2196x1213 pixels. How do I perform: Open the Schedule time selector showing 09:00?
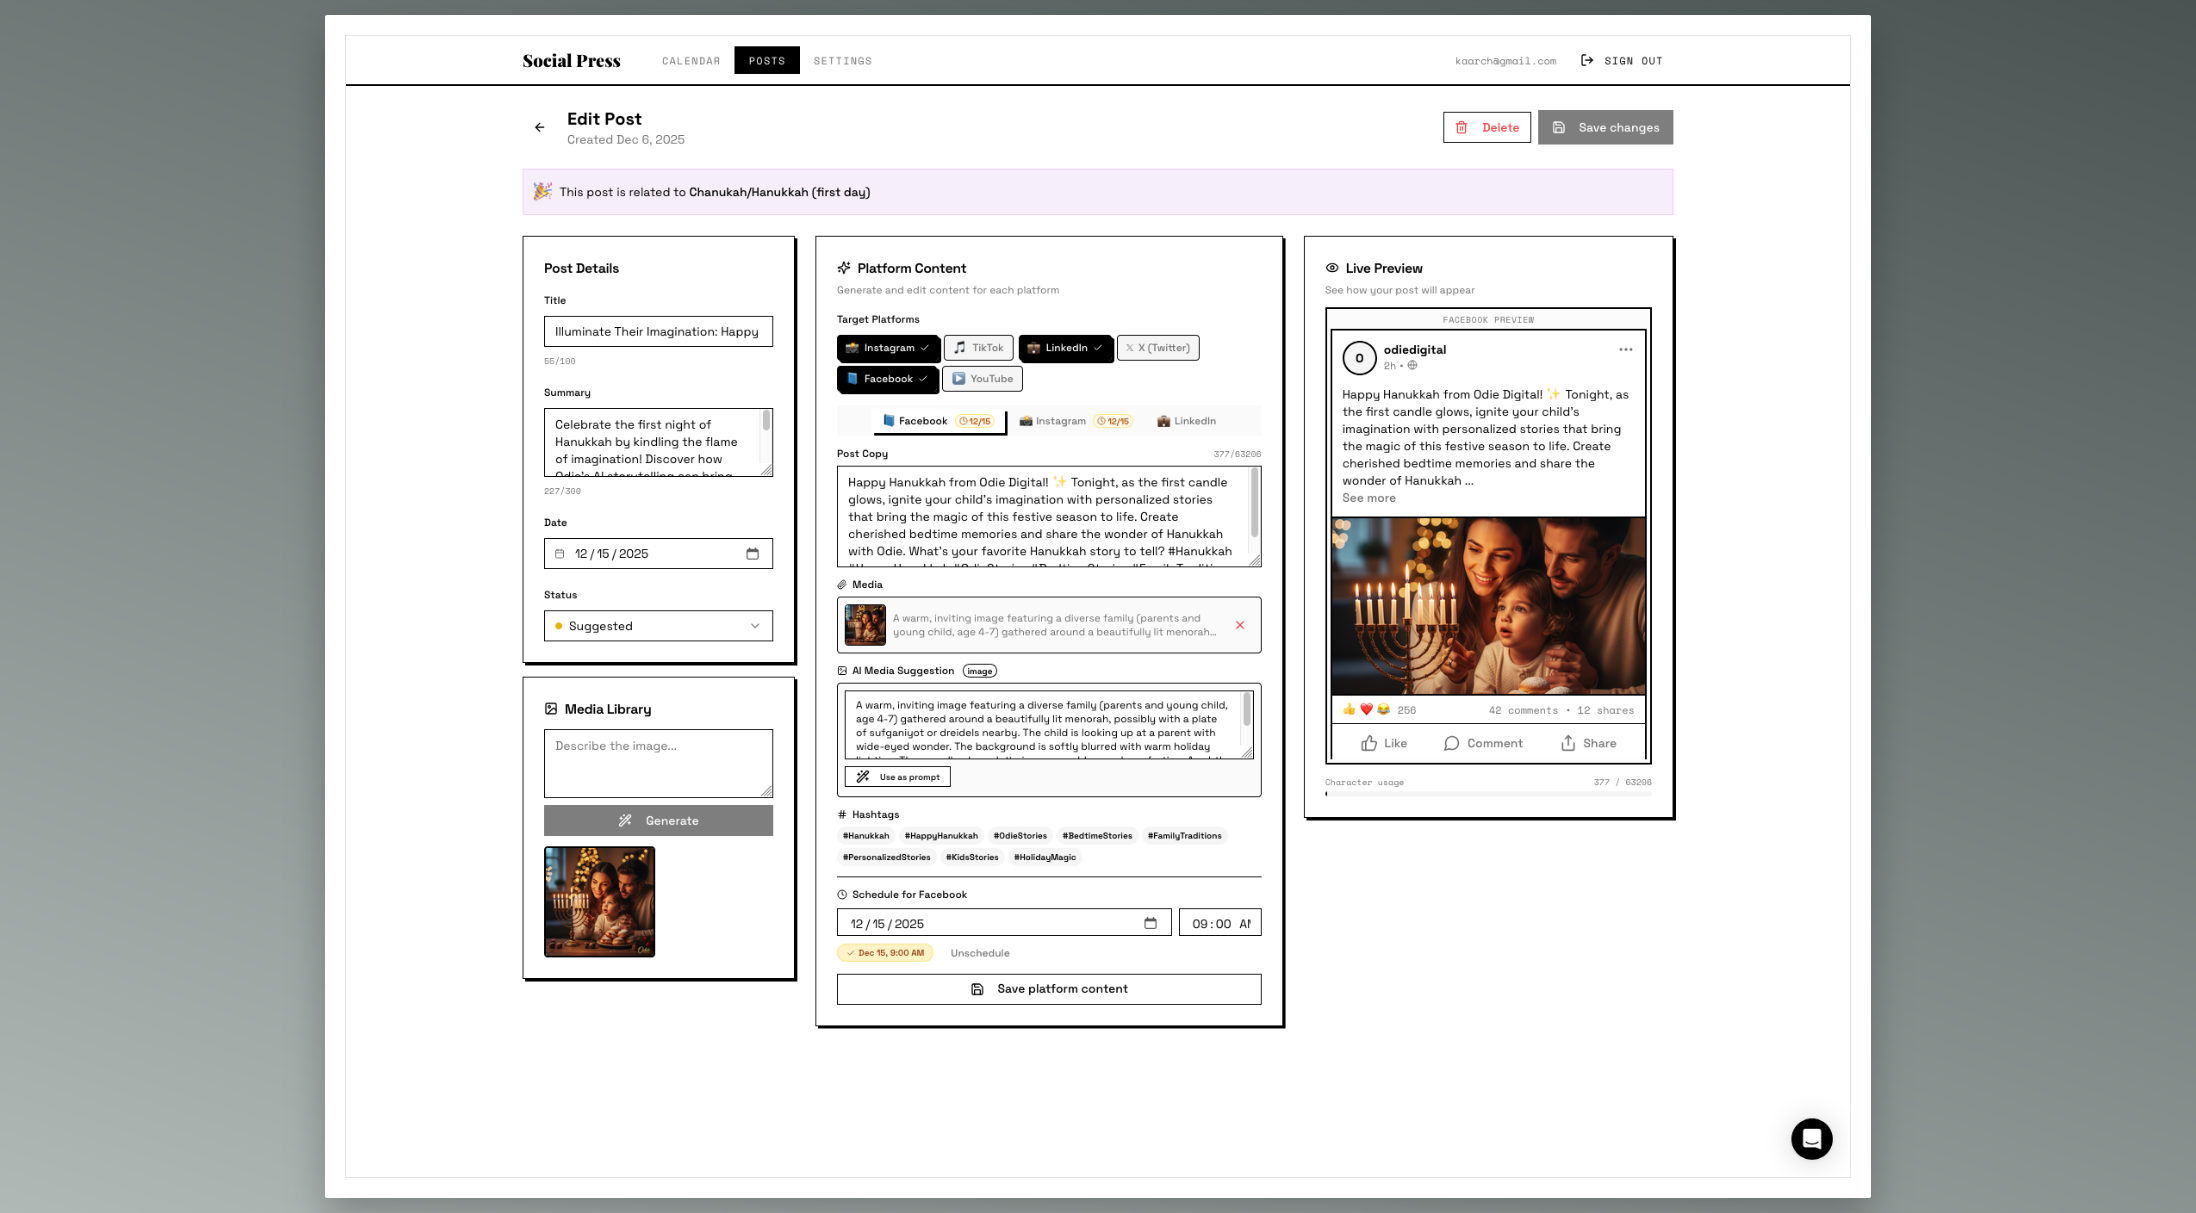click(x=1219, y=922)
